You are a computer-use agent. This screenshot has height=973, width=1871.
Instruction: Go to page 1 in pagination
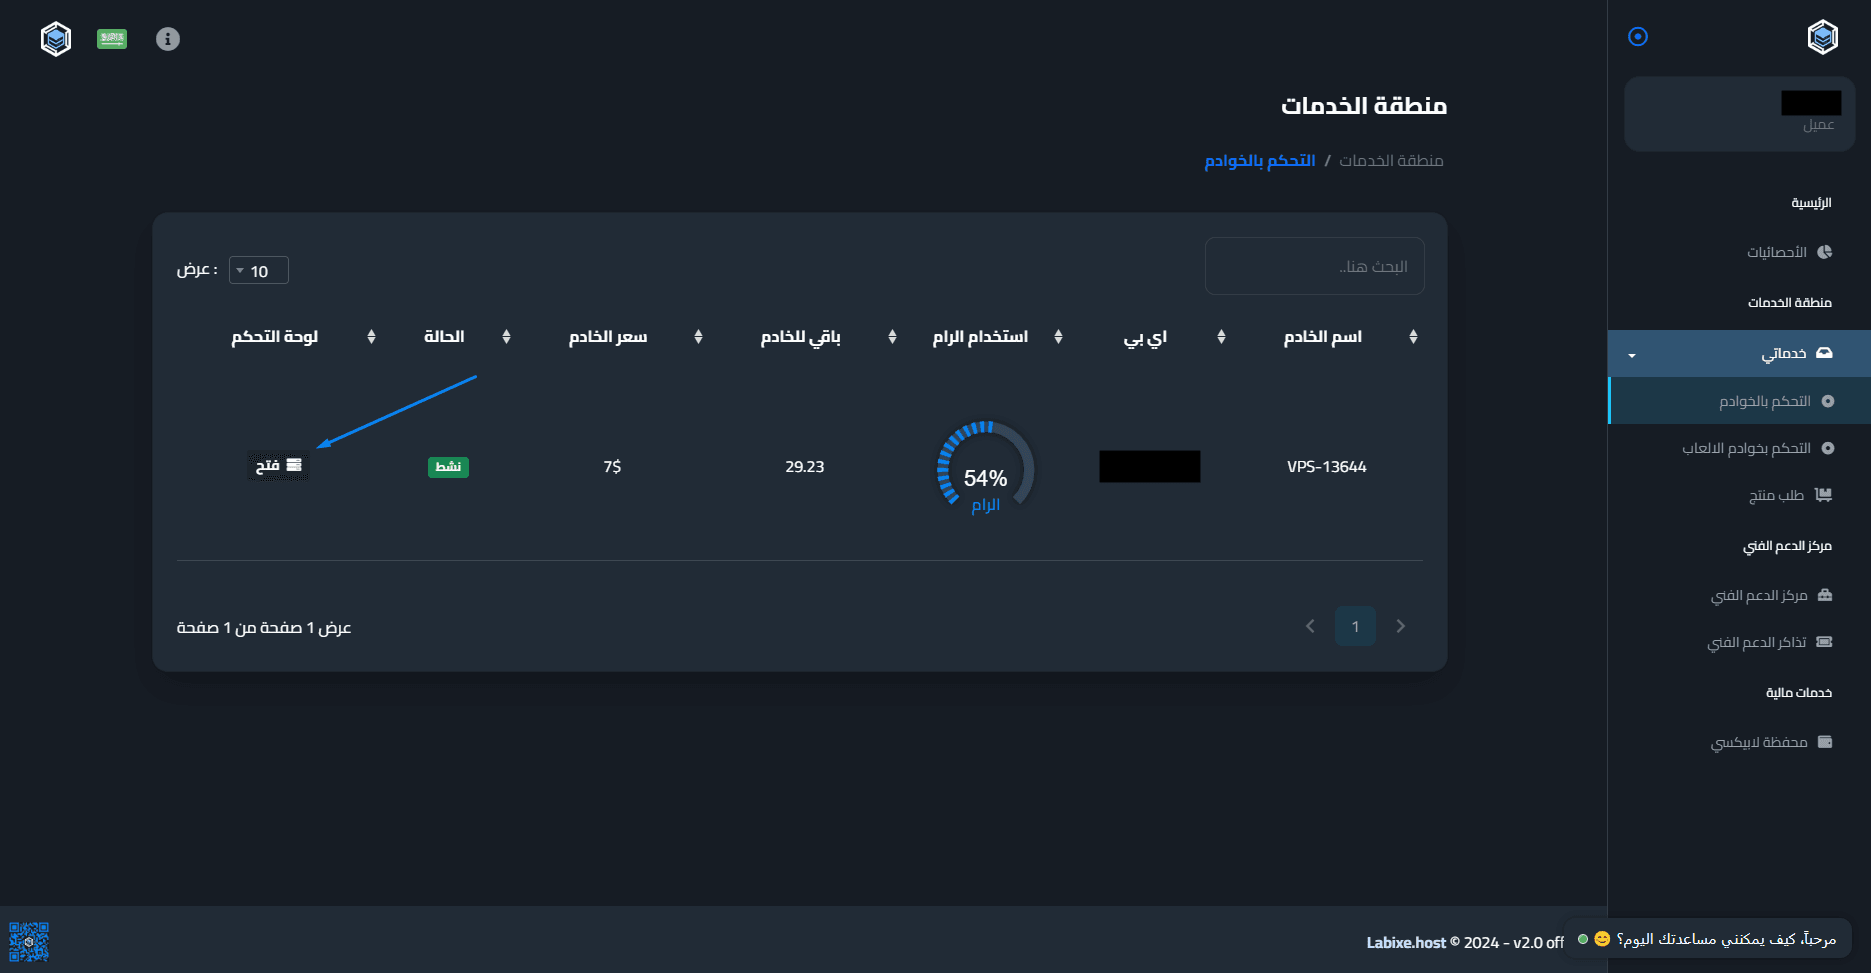point(1355,626)
